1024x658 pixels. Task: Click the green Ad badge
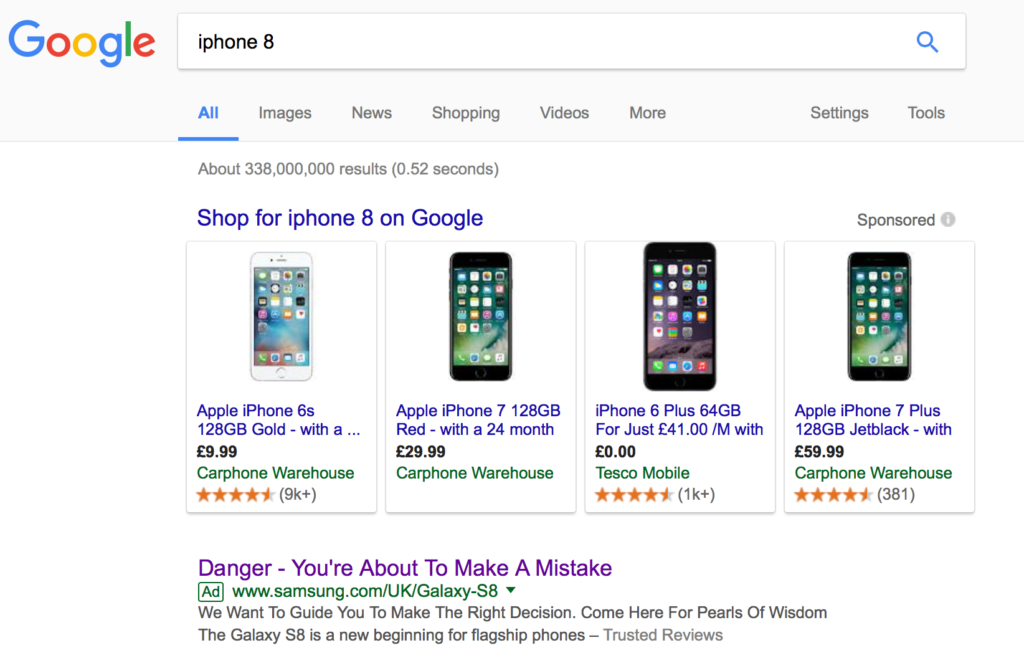pyautogui.click(x=210, y=591)
